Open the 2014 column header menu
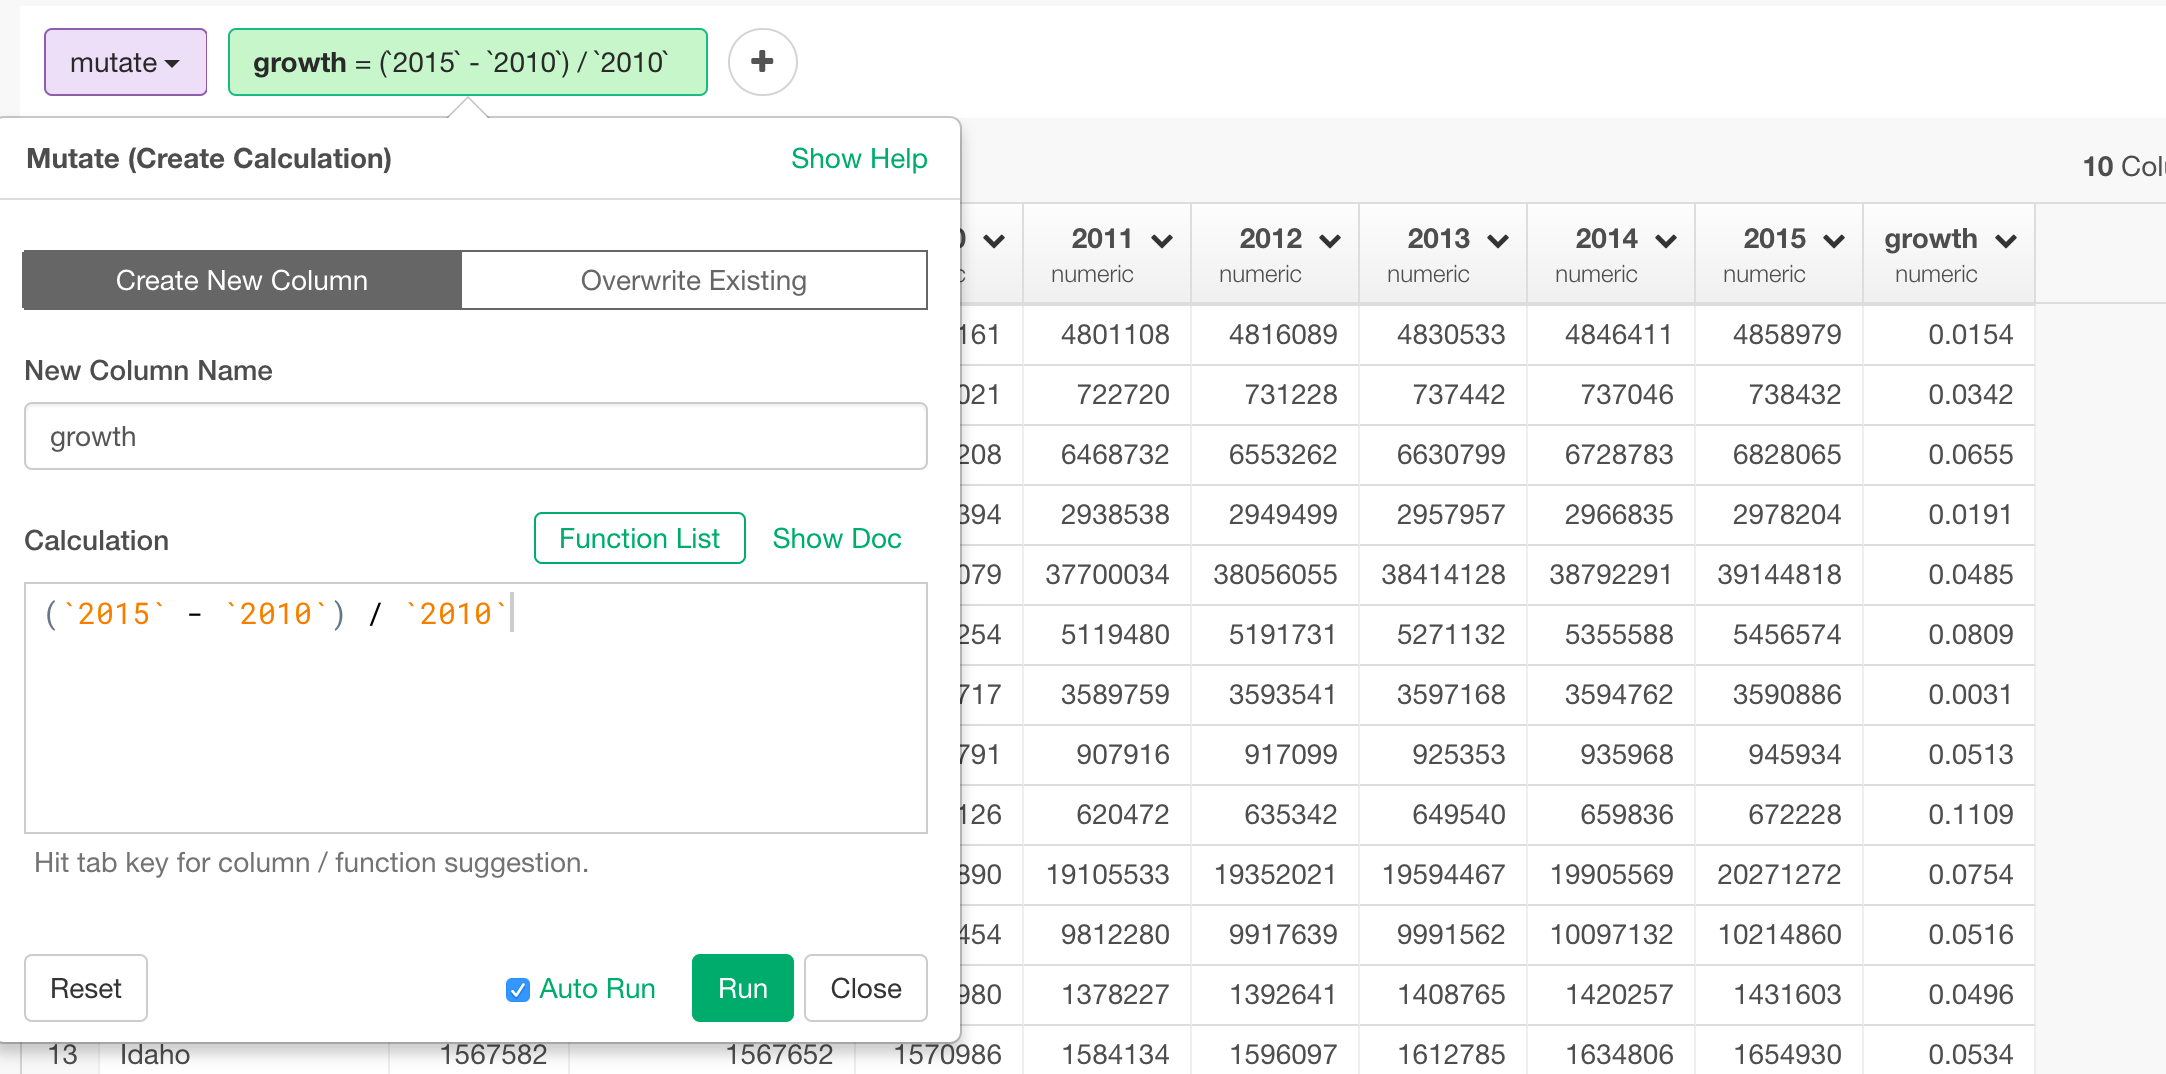 point(1665,240)
